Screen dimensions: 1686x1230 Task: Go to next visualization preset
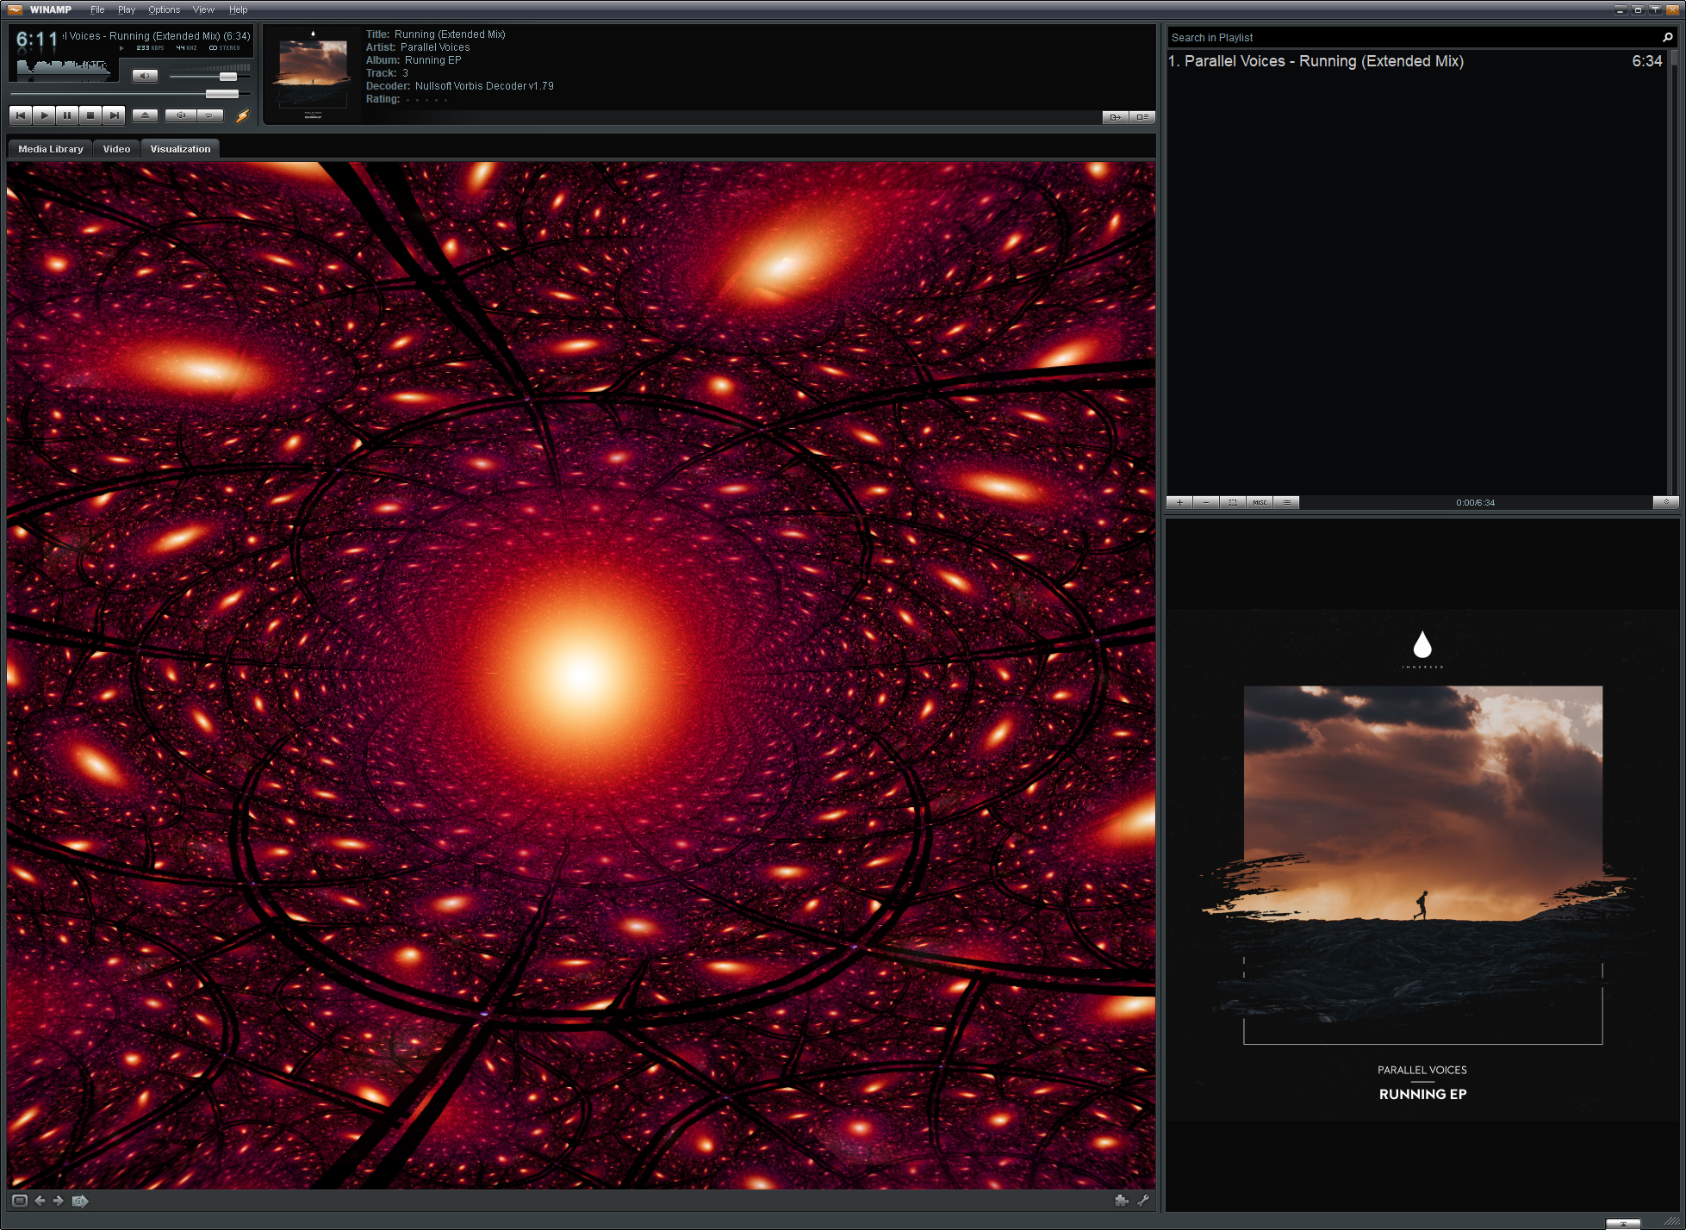(x=58, y=1200)
